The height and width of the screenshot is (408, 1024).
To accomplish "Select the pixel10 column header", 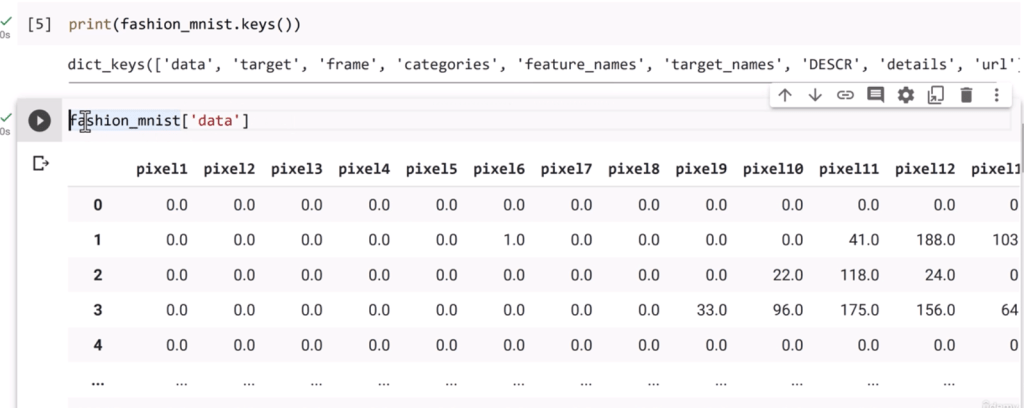I will (773, 169).
